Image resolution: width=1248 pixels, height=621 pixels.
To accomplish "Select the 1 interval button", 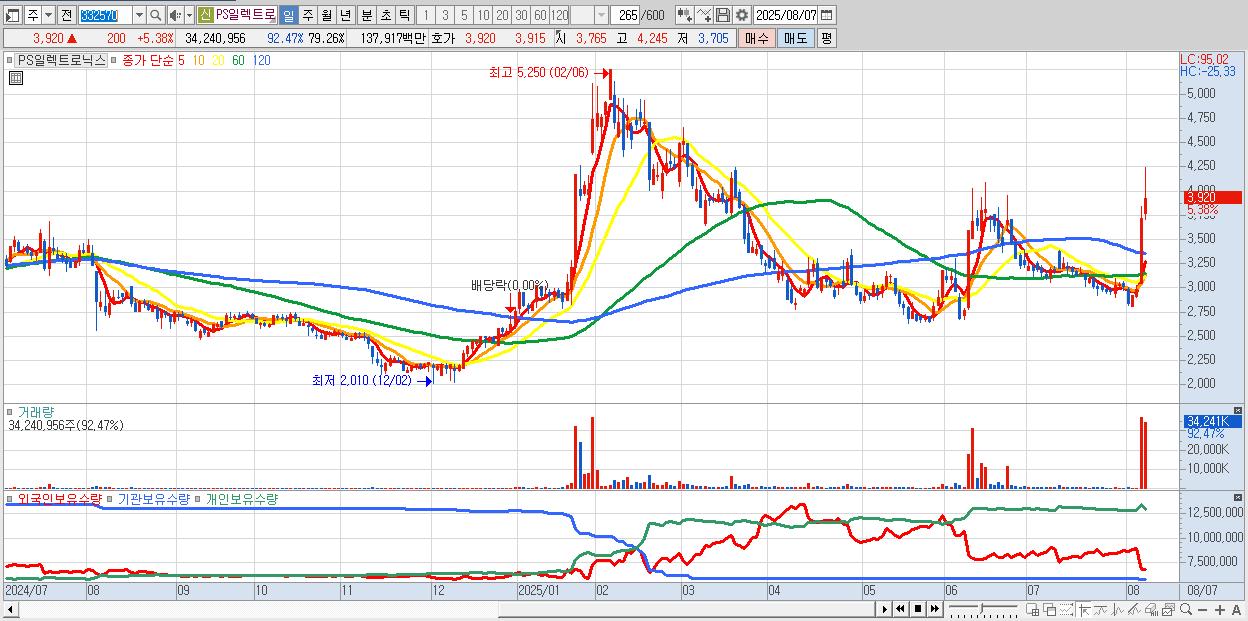I will [425, 15].
